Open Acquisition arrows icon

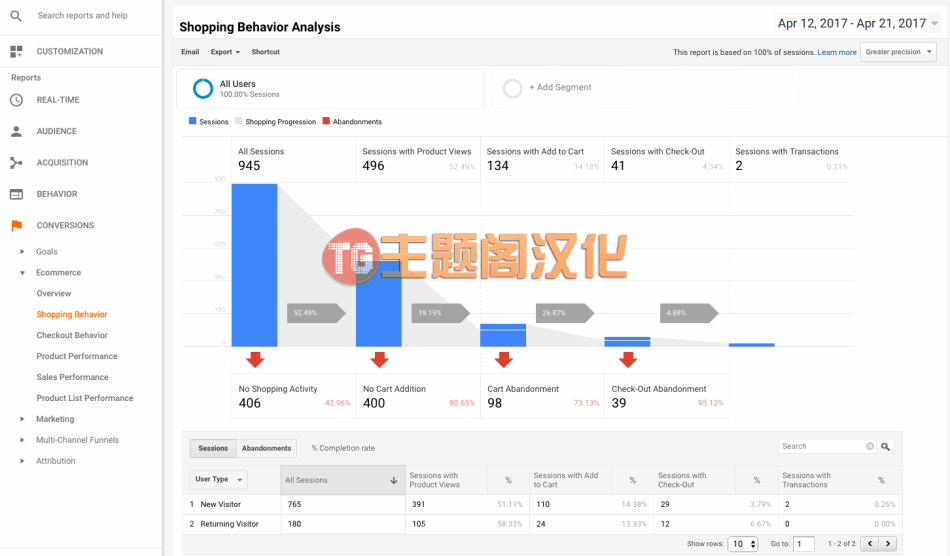tap(16, 162)
